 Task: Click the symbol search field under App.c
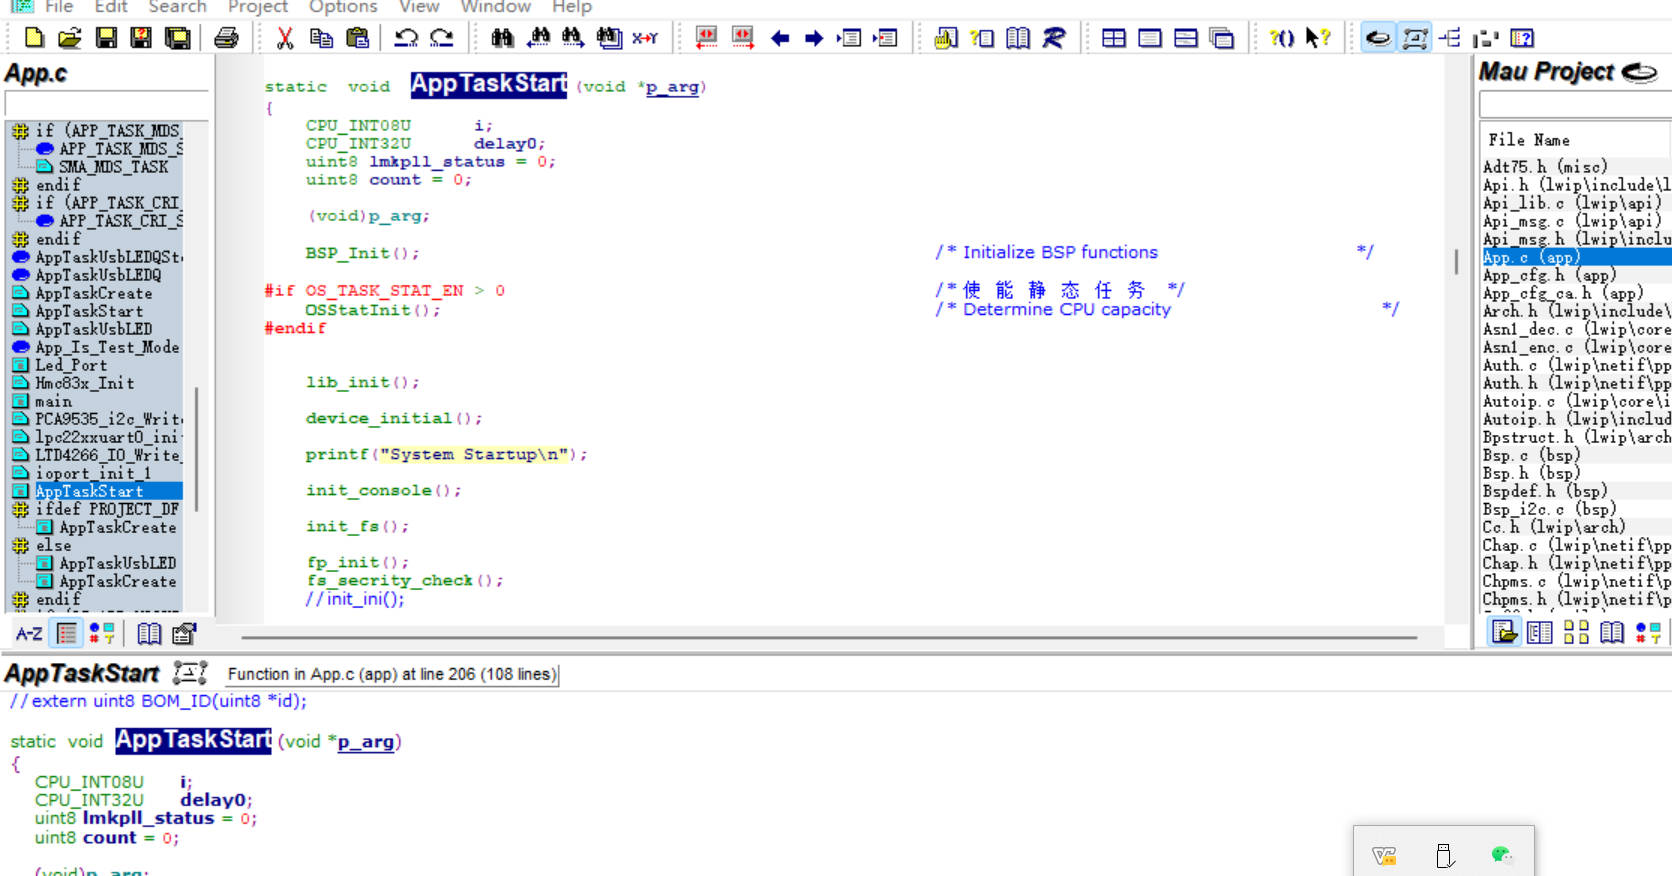[107, 103]
